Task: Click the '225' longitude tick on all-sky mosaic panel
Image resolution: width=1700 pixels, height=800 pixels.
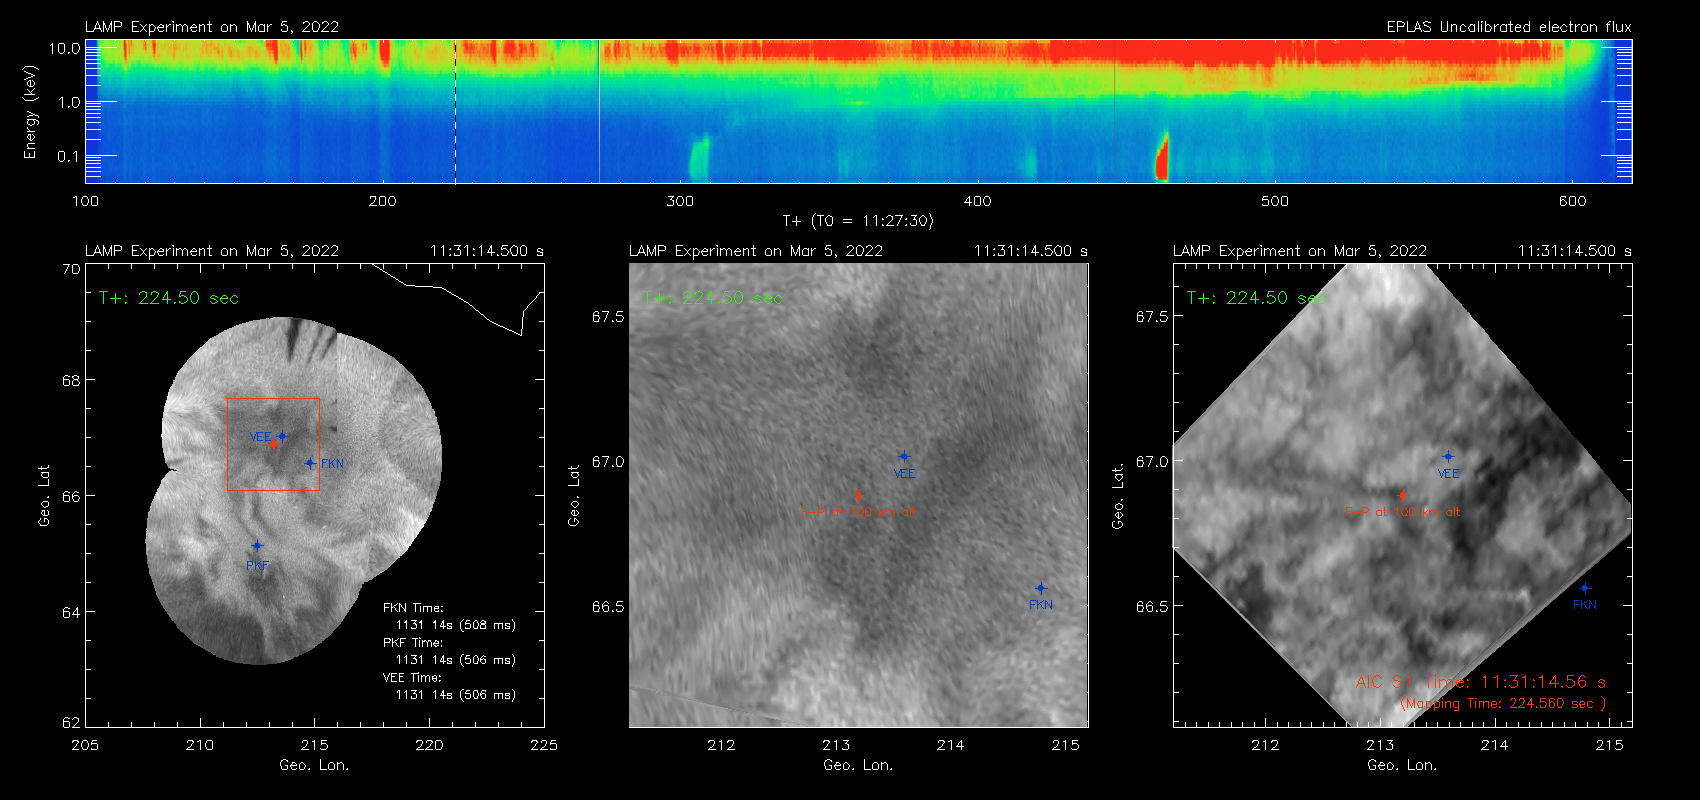Action: (x=544, y=745)
